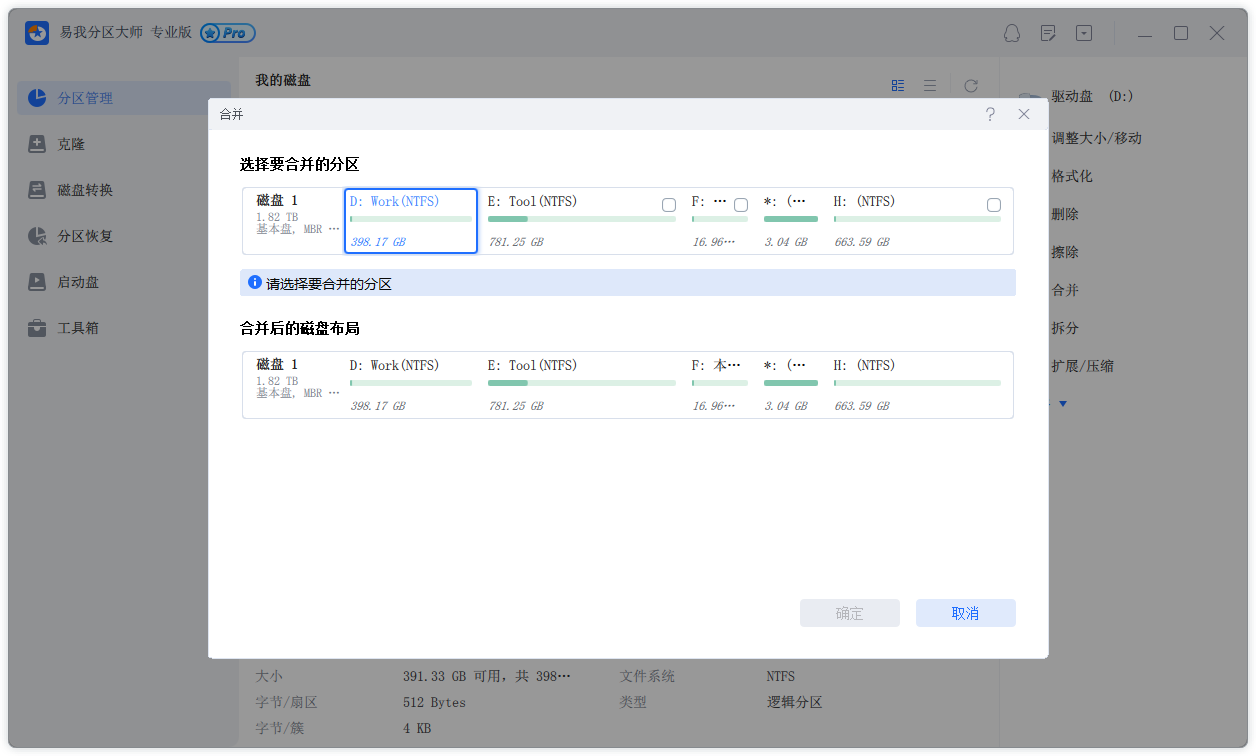Screen dimensions: 1256x756
Task: Select 调整大小/移动 in the right panel
Action: (x=1096, y=138)
